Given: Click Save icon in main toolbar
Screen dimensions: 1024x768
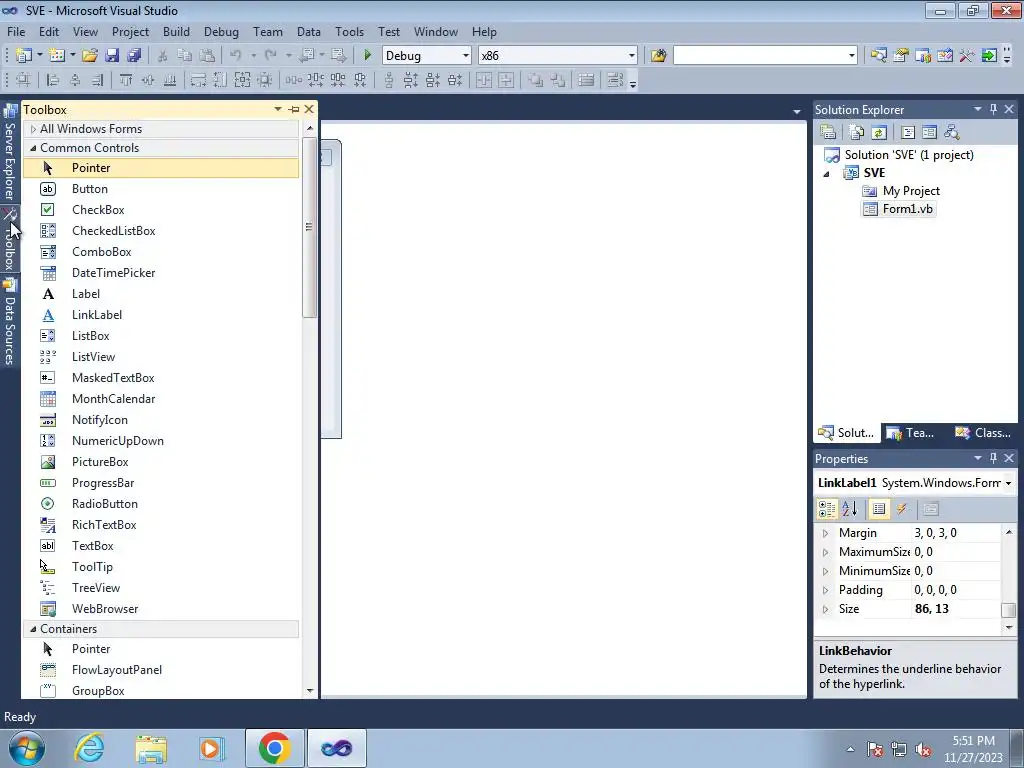Looking at the screenshot, I should [x=112, y=56].
